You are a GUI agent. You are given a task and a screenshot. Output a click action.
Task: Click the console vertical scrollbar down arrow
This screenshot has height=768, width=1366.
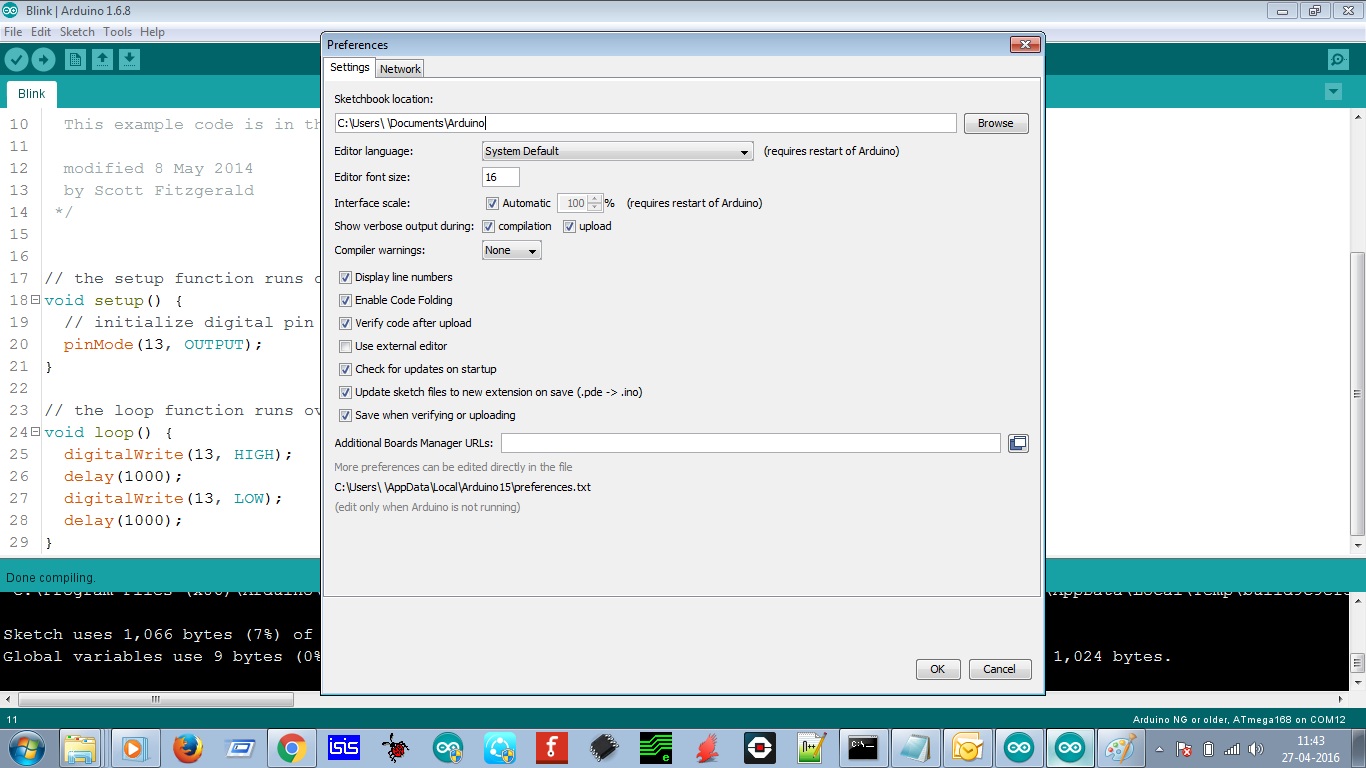[1357, 682]
